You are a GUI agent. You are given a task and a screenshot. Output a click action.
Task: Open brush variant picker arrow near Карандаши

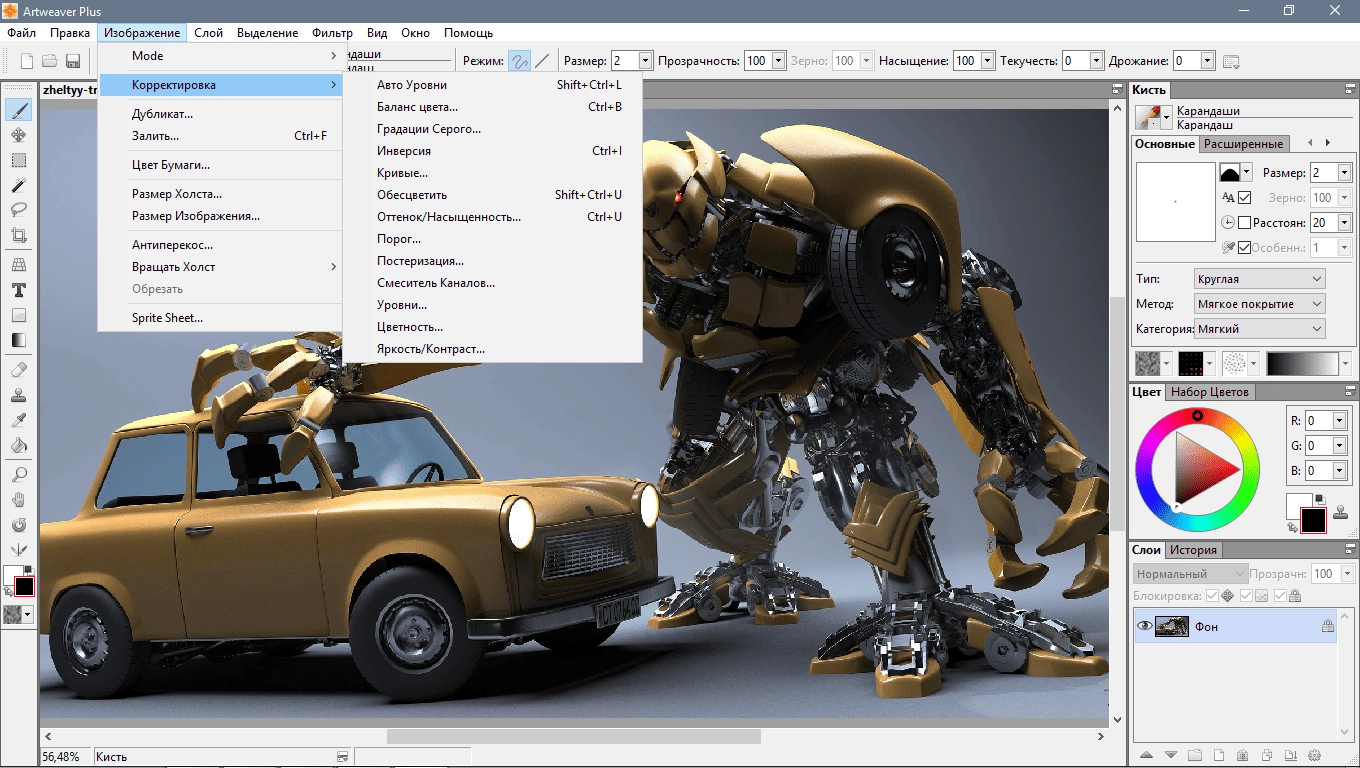(x=1166, y=118)
